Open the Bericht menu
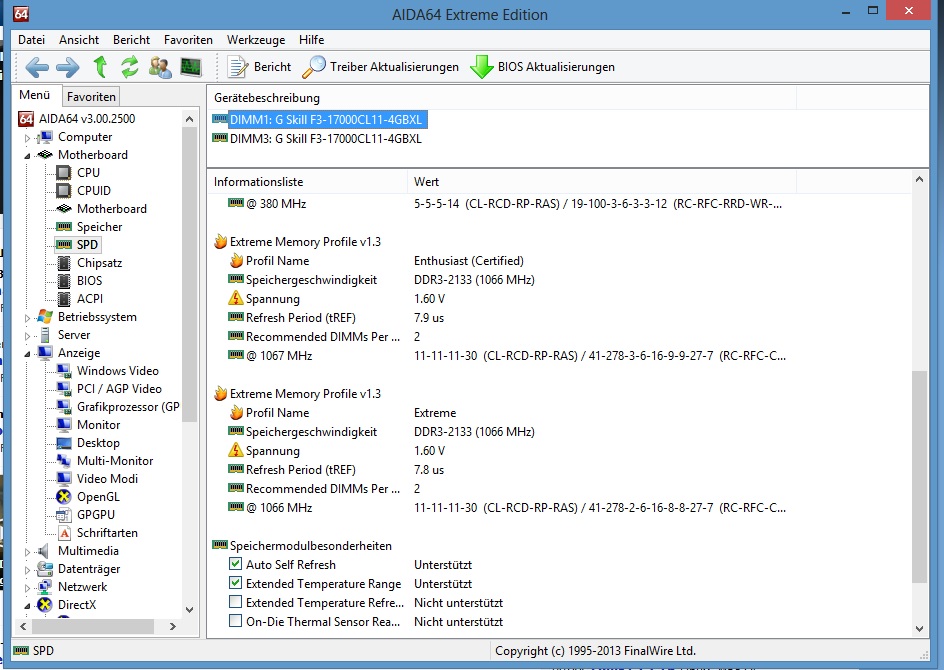 pos(131,40)
